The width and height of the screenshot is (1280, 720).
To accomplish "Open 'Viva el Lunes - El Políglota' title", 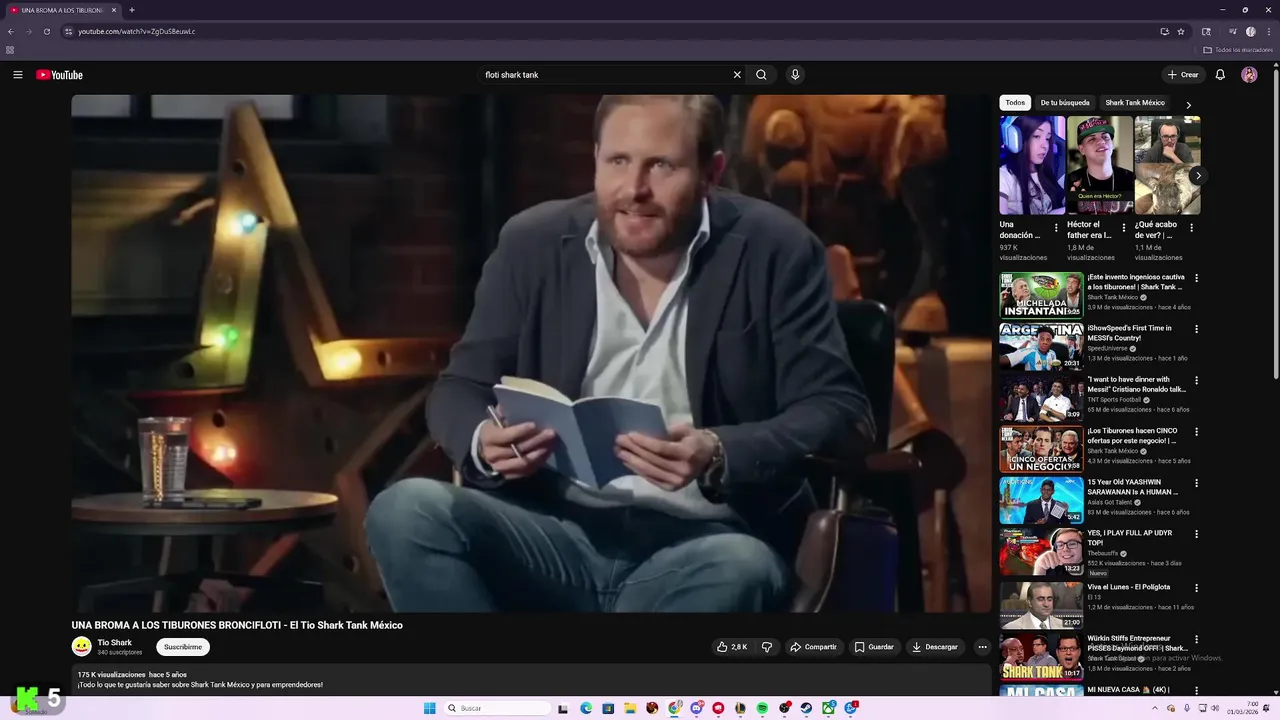I will tap(1129, 587).
